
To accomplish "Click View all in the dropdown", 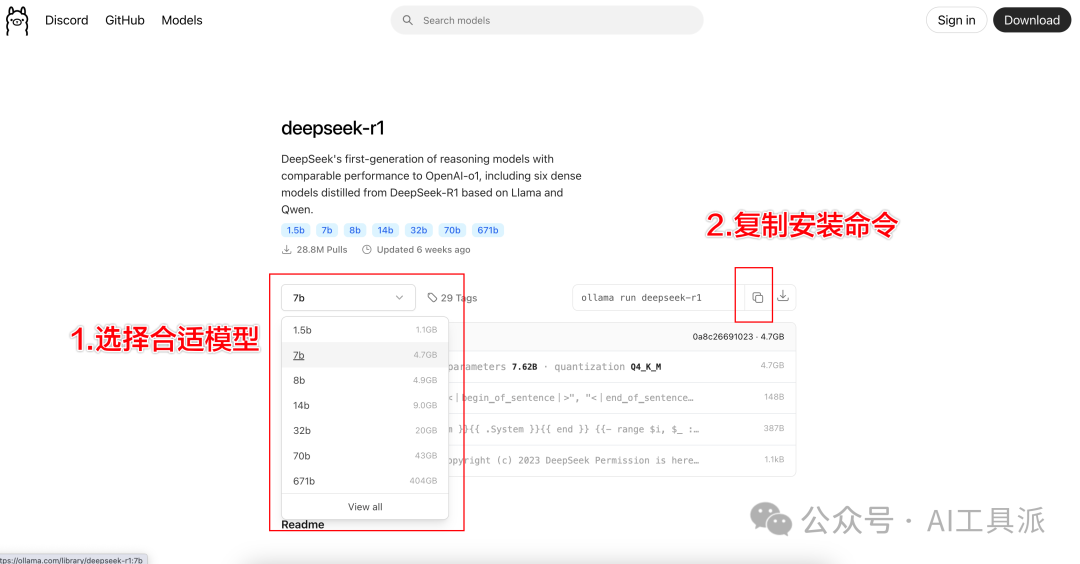I will coord(365,507).
